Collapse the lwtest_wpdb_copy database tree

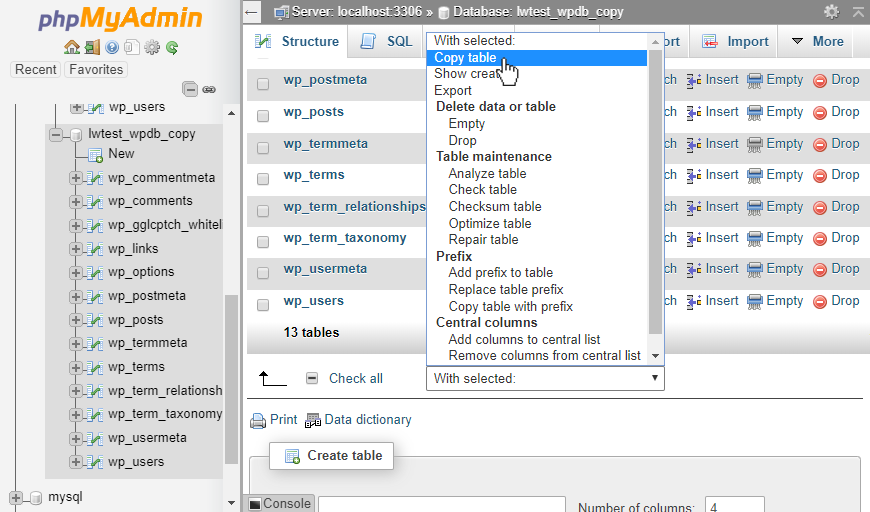pos(56,134)
